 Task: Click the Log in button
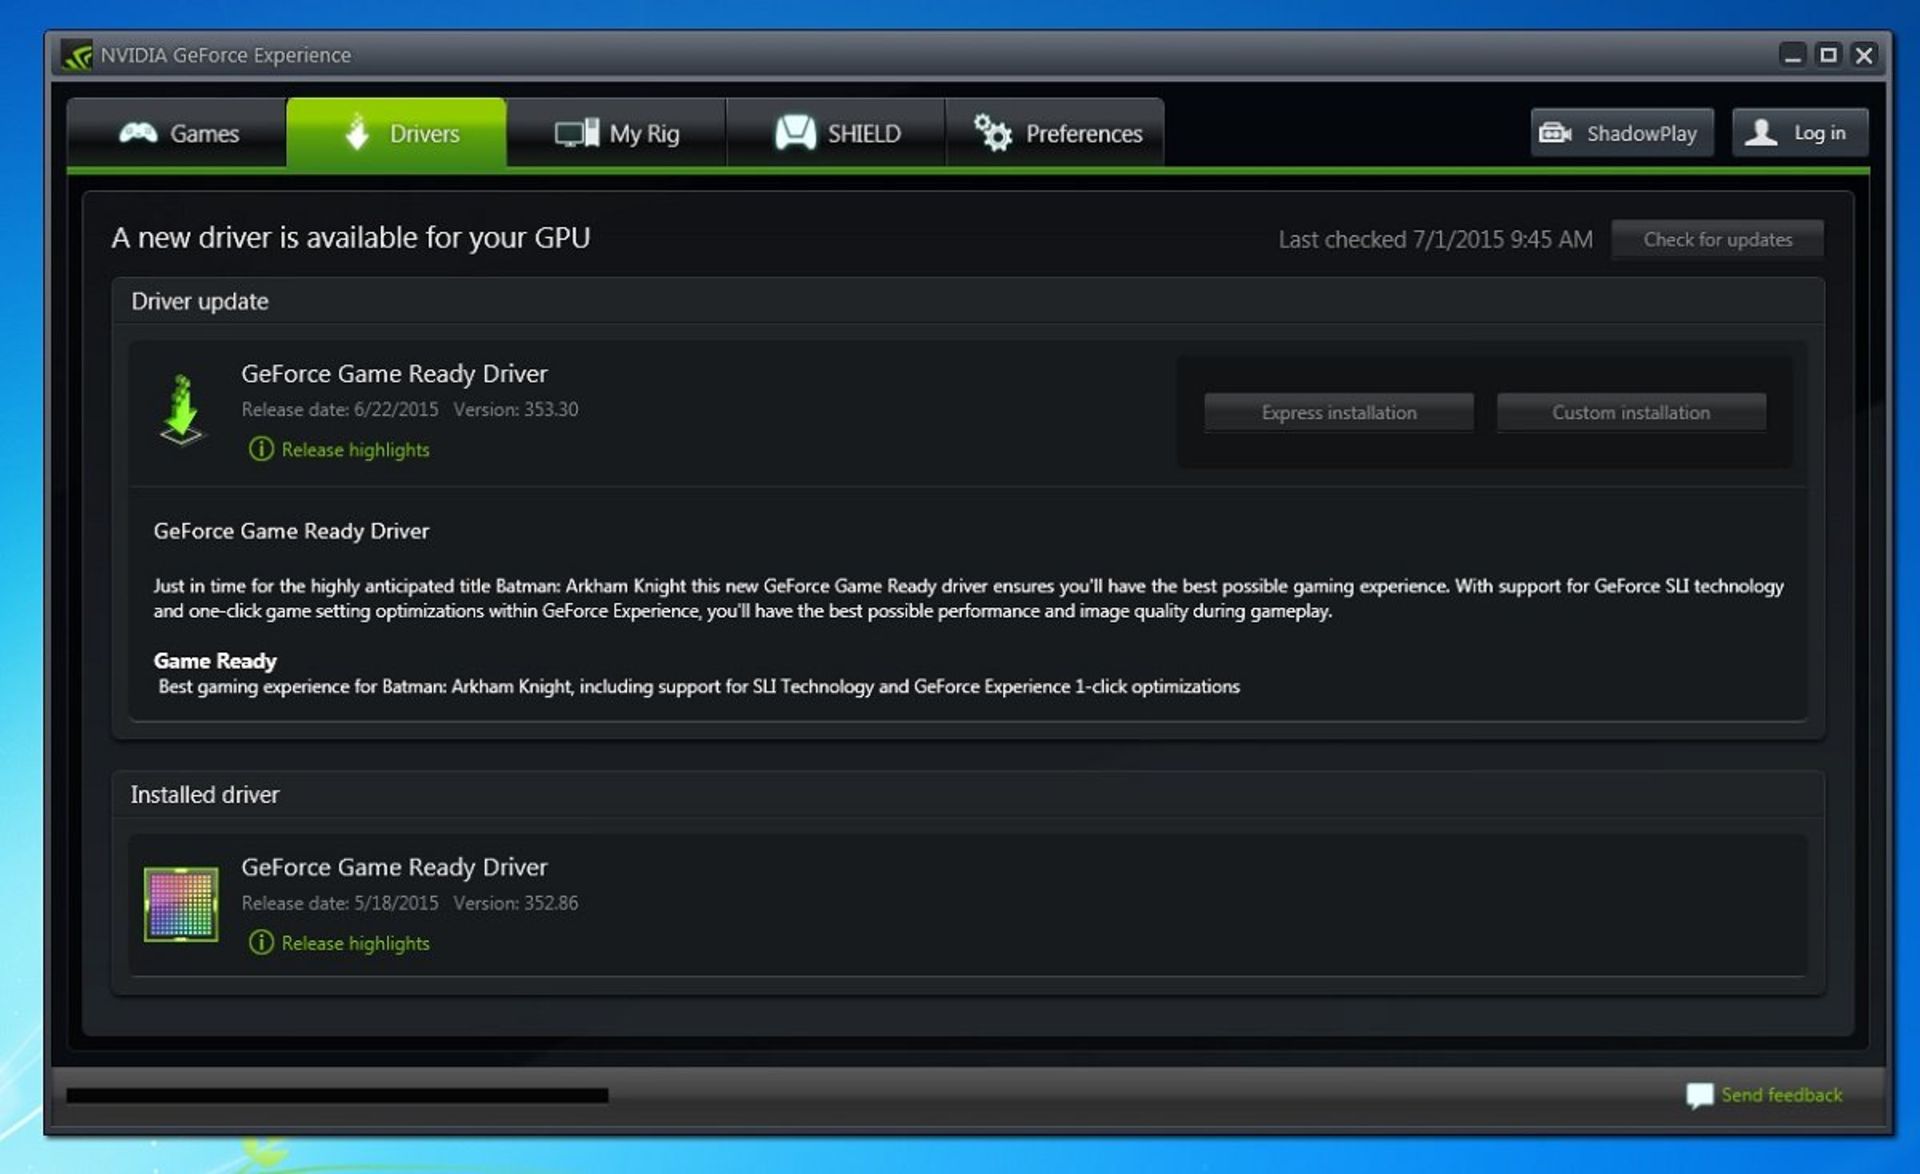coord(1800,133)
